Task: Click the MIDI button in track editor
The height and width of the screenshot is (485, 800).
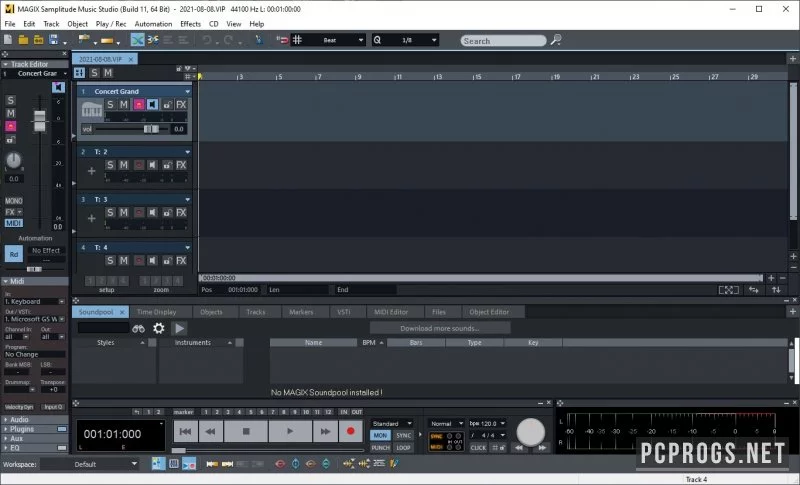Action: pyautogui.click(x=14, y=223)
